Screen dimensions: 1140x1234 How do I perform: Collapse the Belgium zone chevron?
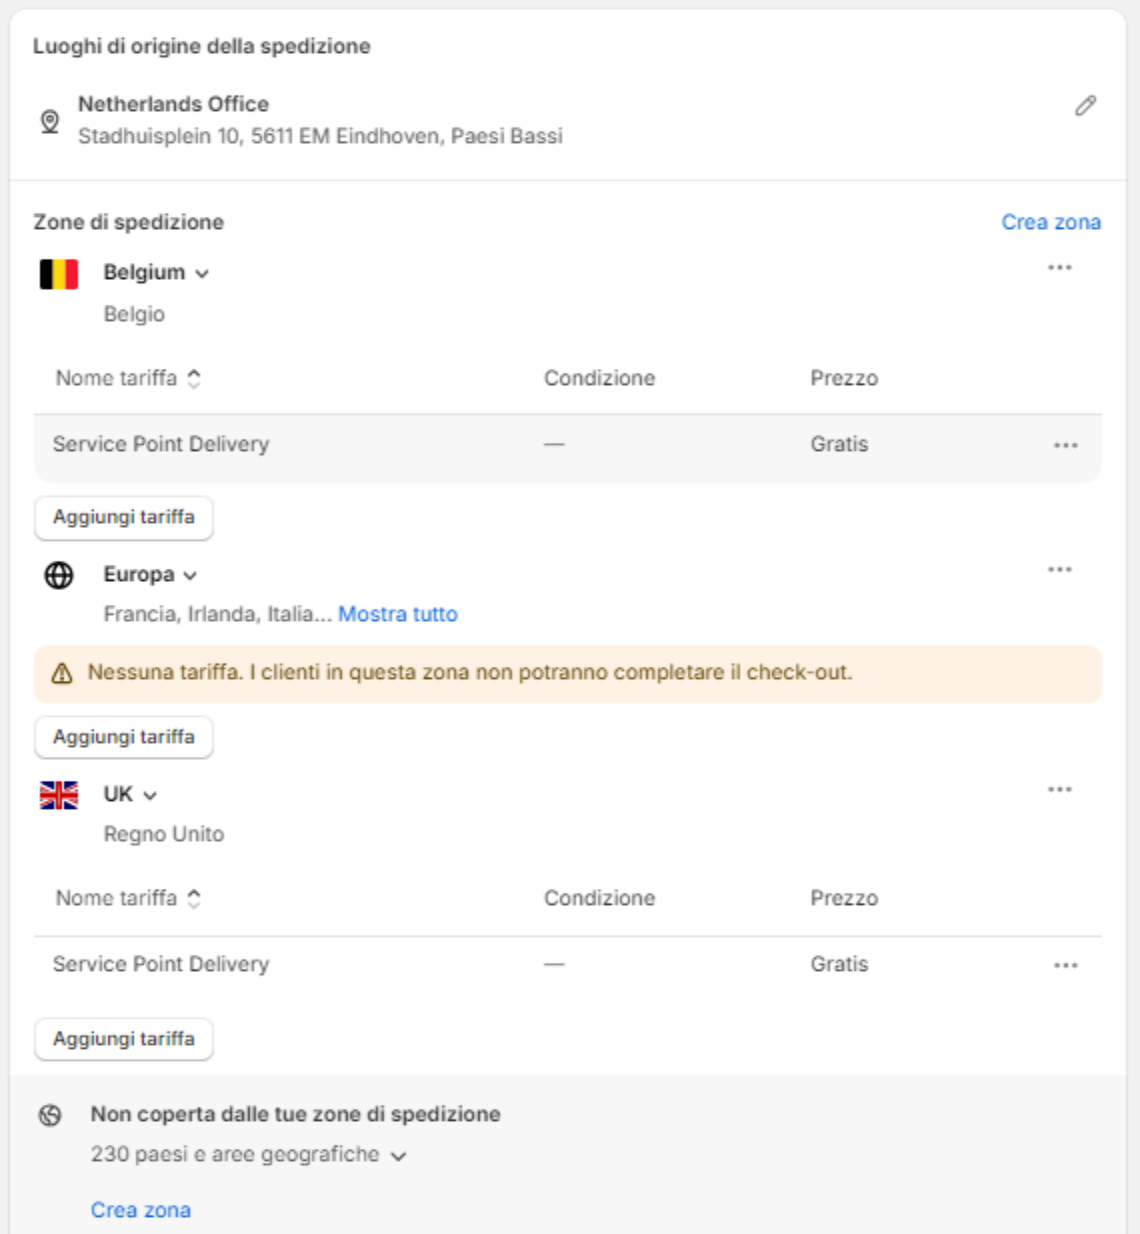tap(202, 274)
